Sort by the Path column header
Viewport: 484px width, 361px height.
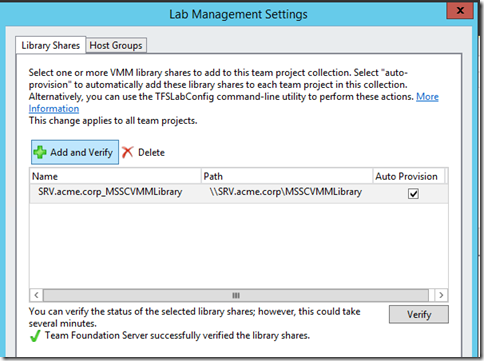287,176
